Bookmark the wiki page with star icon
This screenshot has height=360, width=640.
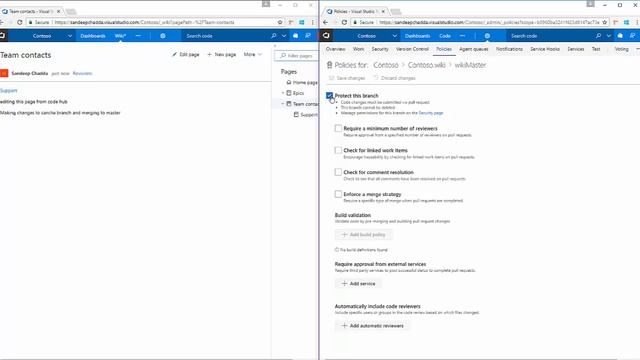coord(280,22)
